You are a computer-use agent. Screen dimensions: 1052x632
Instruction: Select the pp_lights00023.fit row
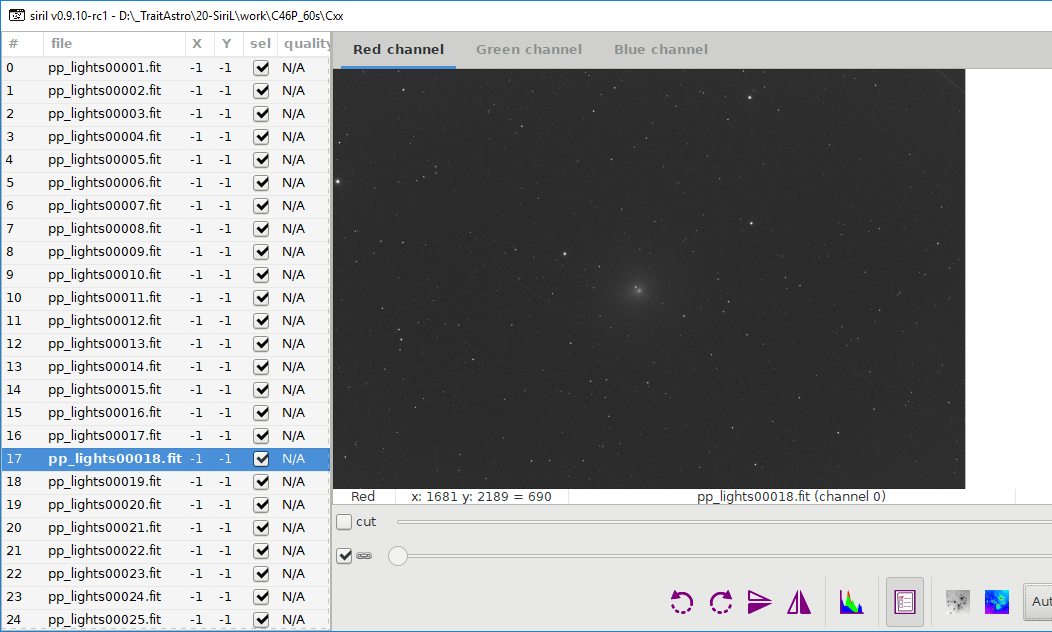click(166, 574)
